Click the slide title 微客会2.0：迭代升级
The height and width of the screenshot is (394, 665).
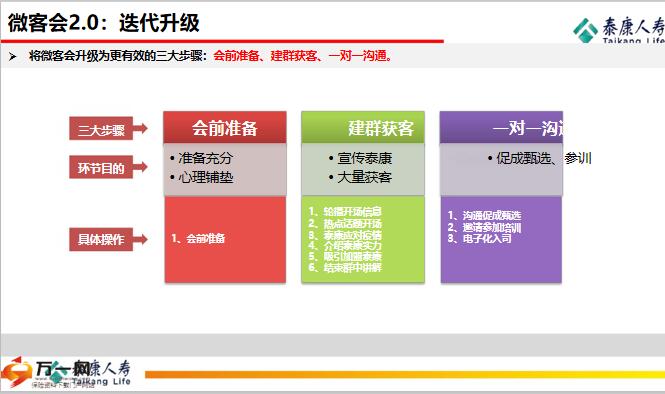[103, 23]
